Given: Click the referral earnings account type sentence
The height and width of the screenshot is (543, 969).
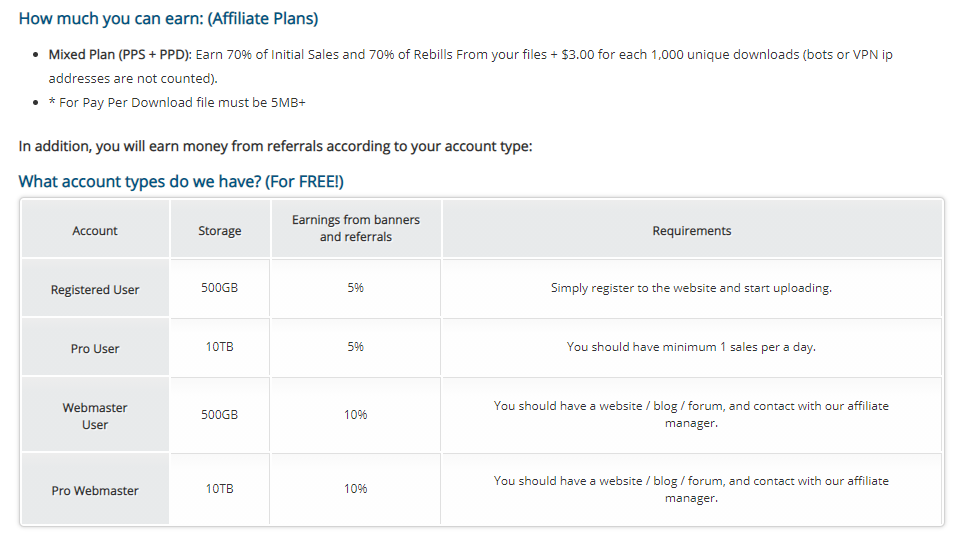Looking at the screenshot, I should click(x=275, y=146).
